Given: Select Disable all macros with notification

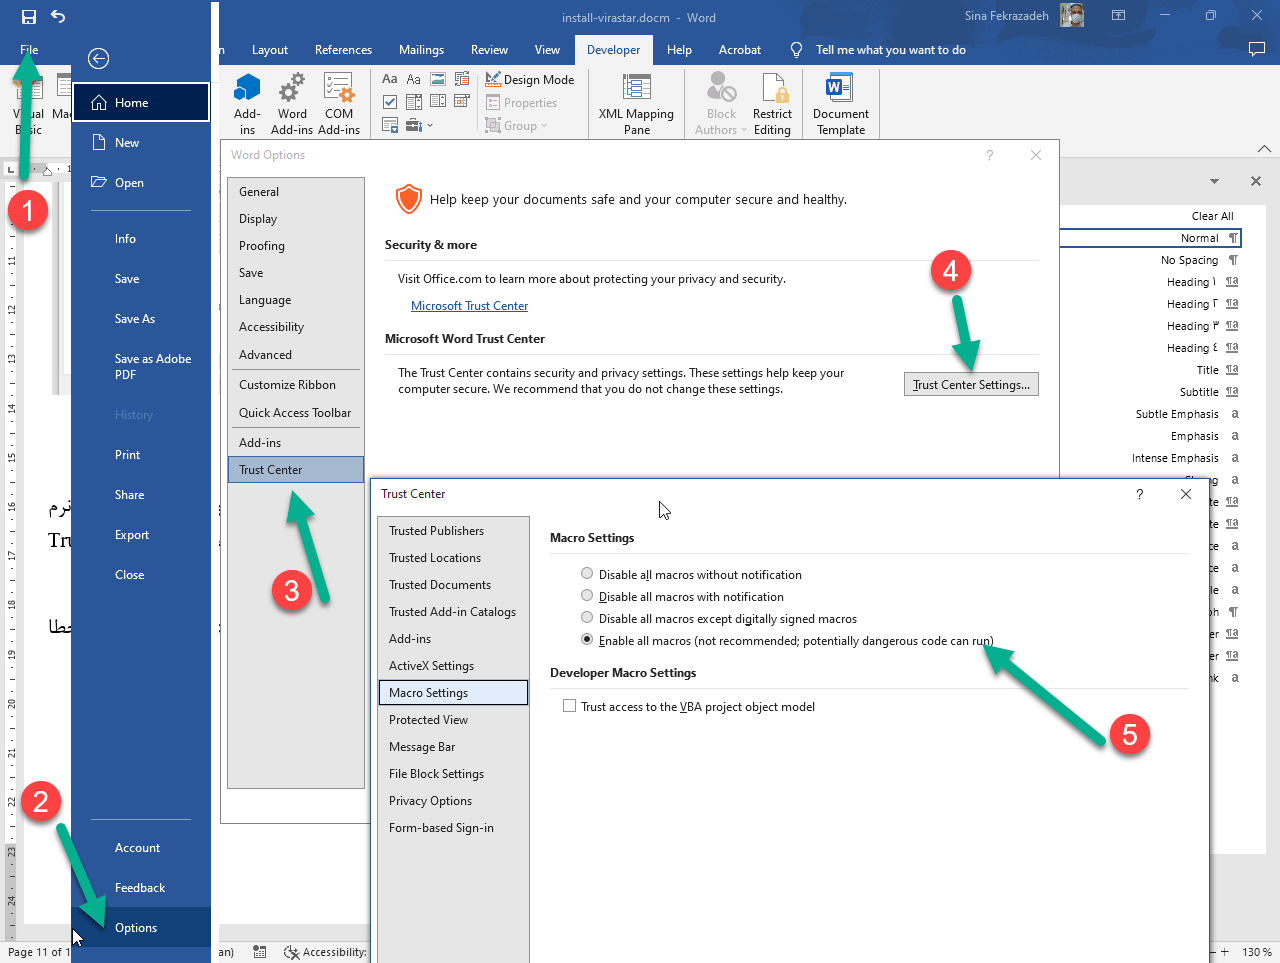Looking at the screenshot, I should 587,596.
